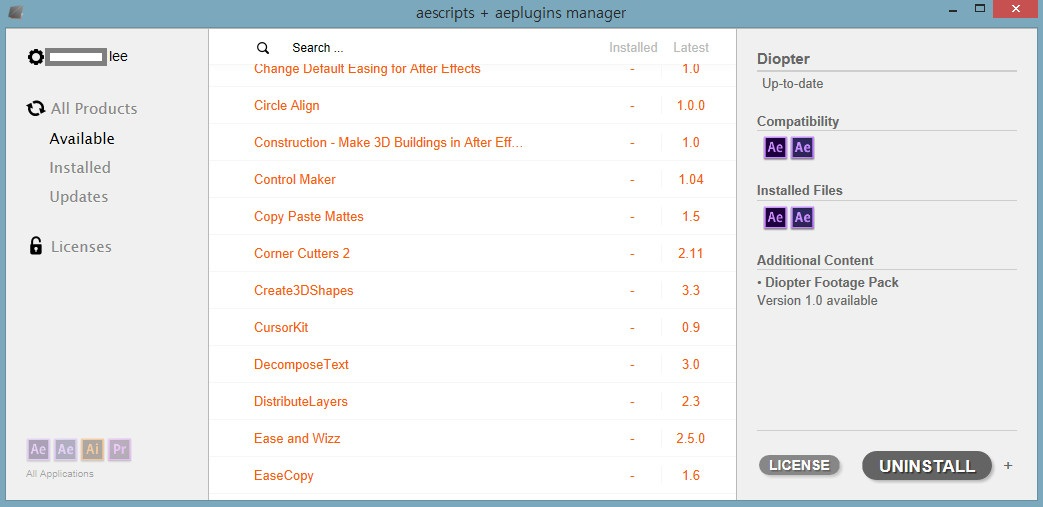The height and width of the screenshot is (507, 1043).
Task: Select the DistributeLayers product
Action: pyautogui.click(x=301, y=401)
